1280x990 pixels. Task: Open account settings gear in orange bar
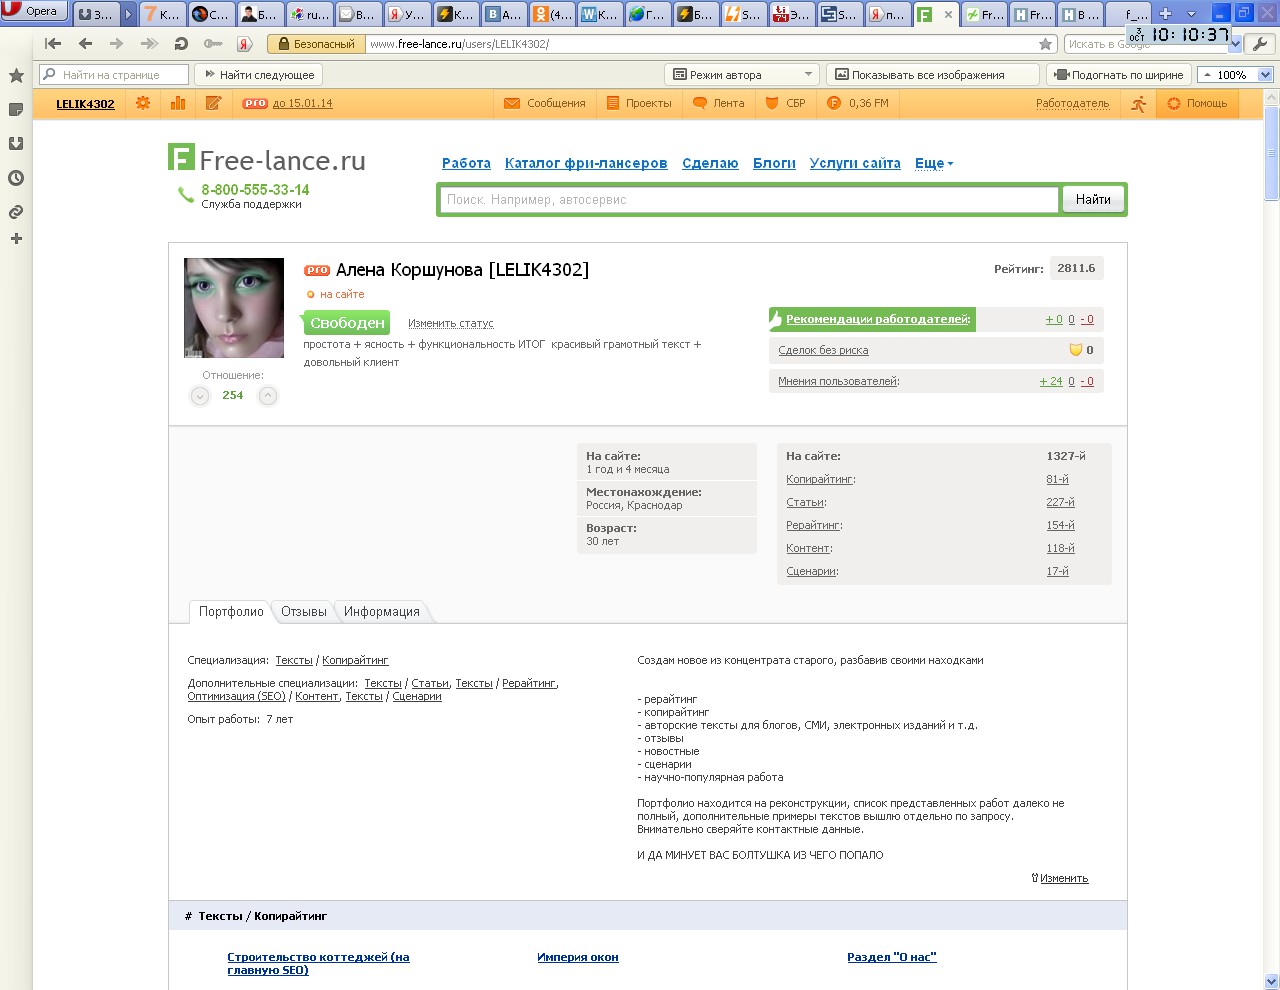(x=143, y=103)
